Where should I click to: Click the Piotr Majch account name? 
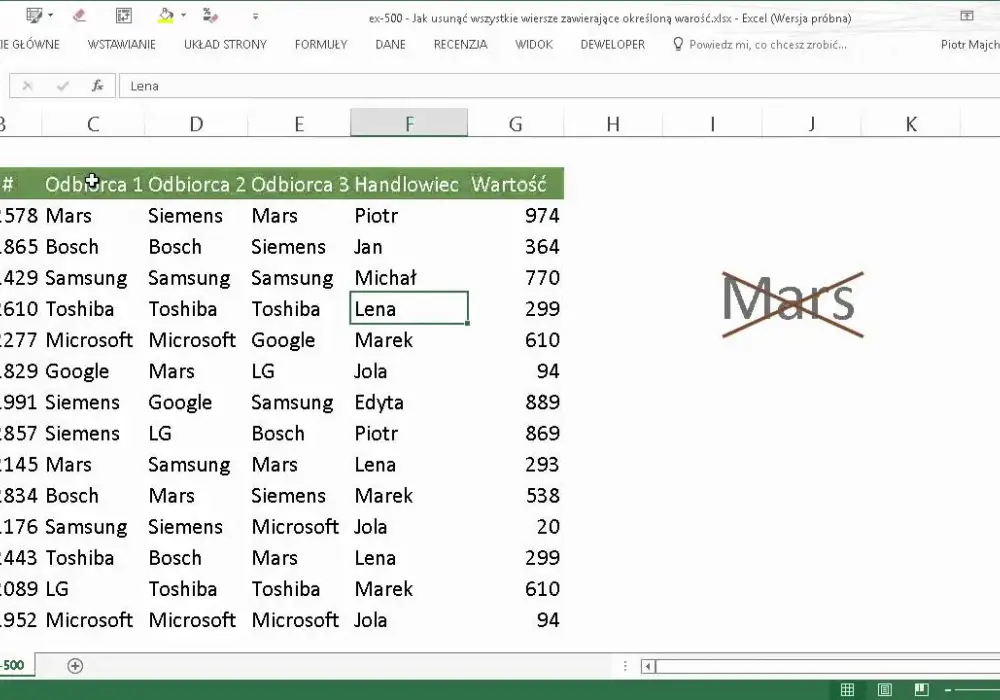pyautogui.click(x=970, y=45)
